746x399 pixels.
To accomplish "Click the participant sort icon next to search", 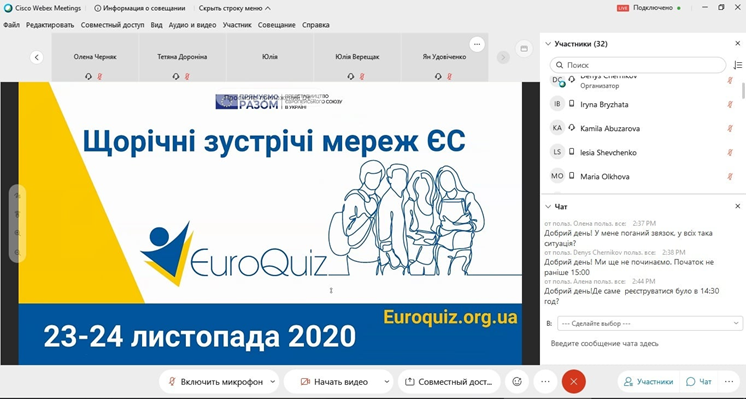I will point(737,65).
